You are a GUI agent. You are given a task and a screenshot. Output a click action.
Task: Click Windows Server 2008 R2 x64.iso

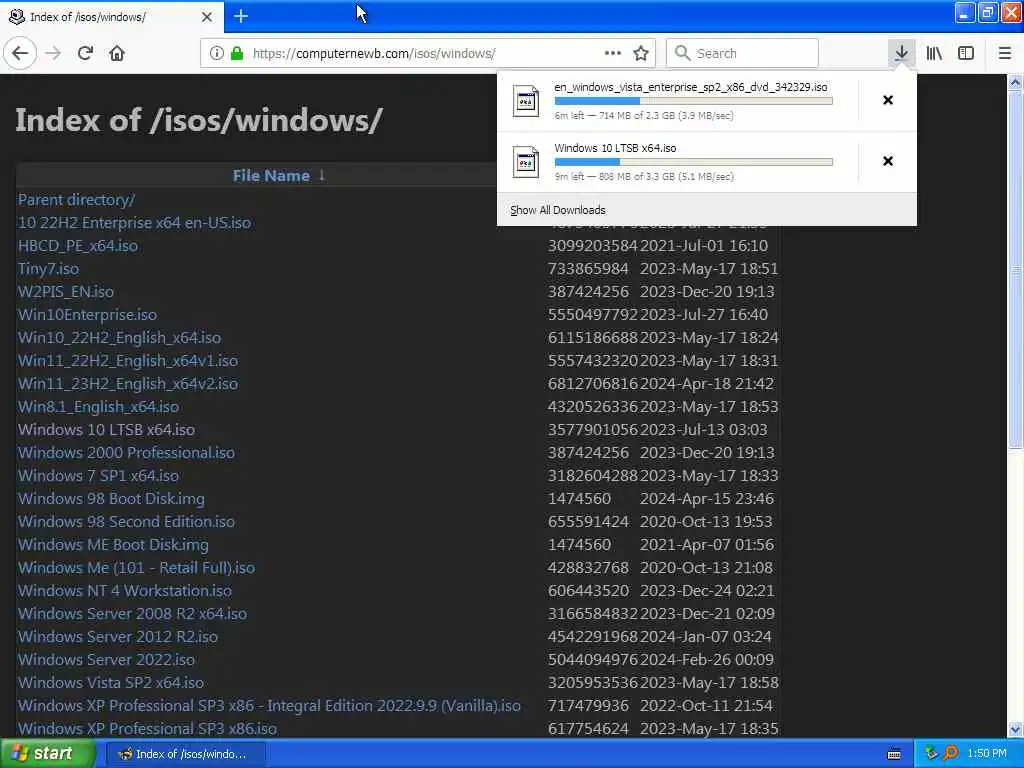[x=133, y=614]
